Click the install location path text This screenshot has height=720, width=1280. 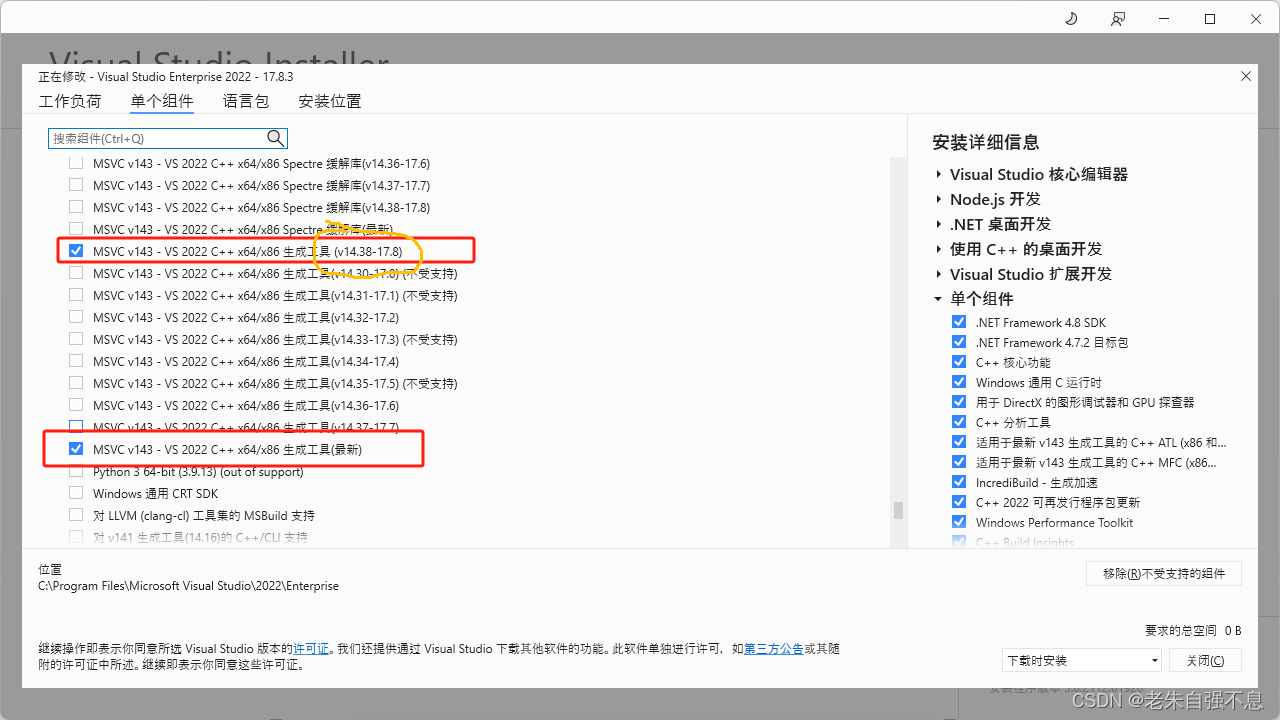[188, 586]
